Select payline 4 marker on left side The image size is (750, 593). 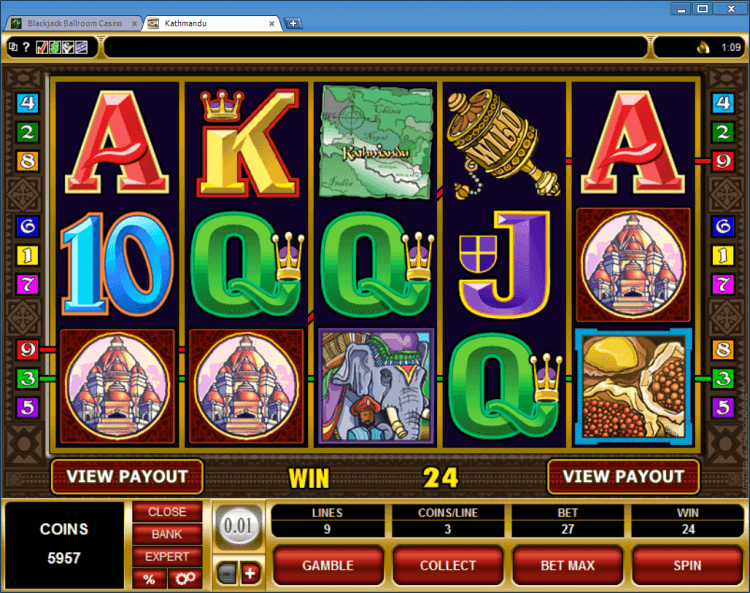(x=27, y=103)
